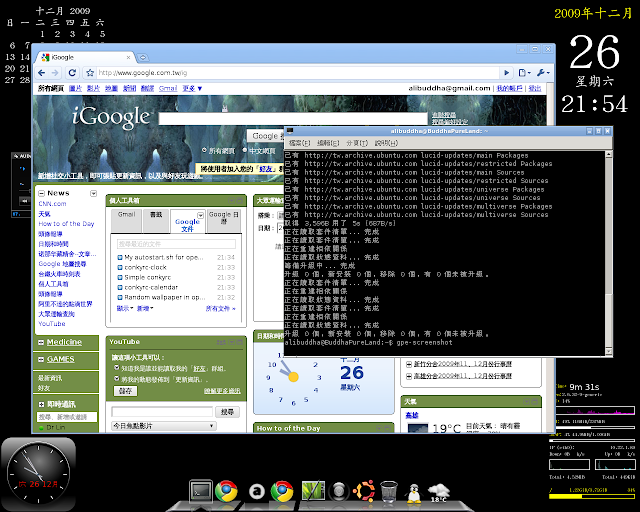This screenshot has height=512, width=640.
Task: Open 檔案(F) menu in terminal
Action: (299, 143)
